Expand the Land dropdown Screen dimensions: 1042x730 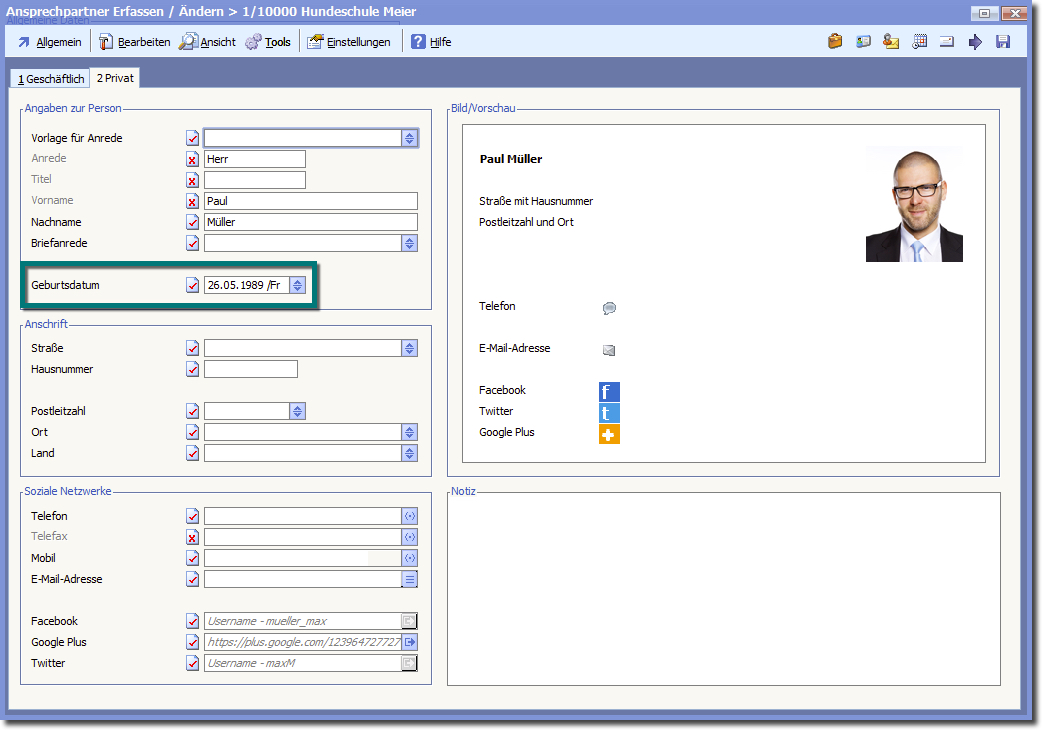(x=409, y=453)
